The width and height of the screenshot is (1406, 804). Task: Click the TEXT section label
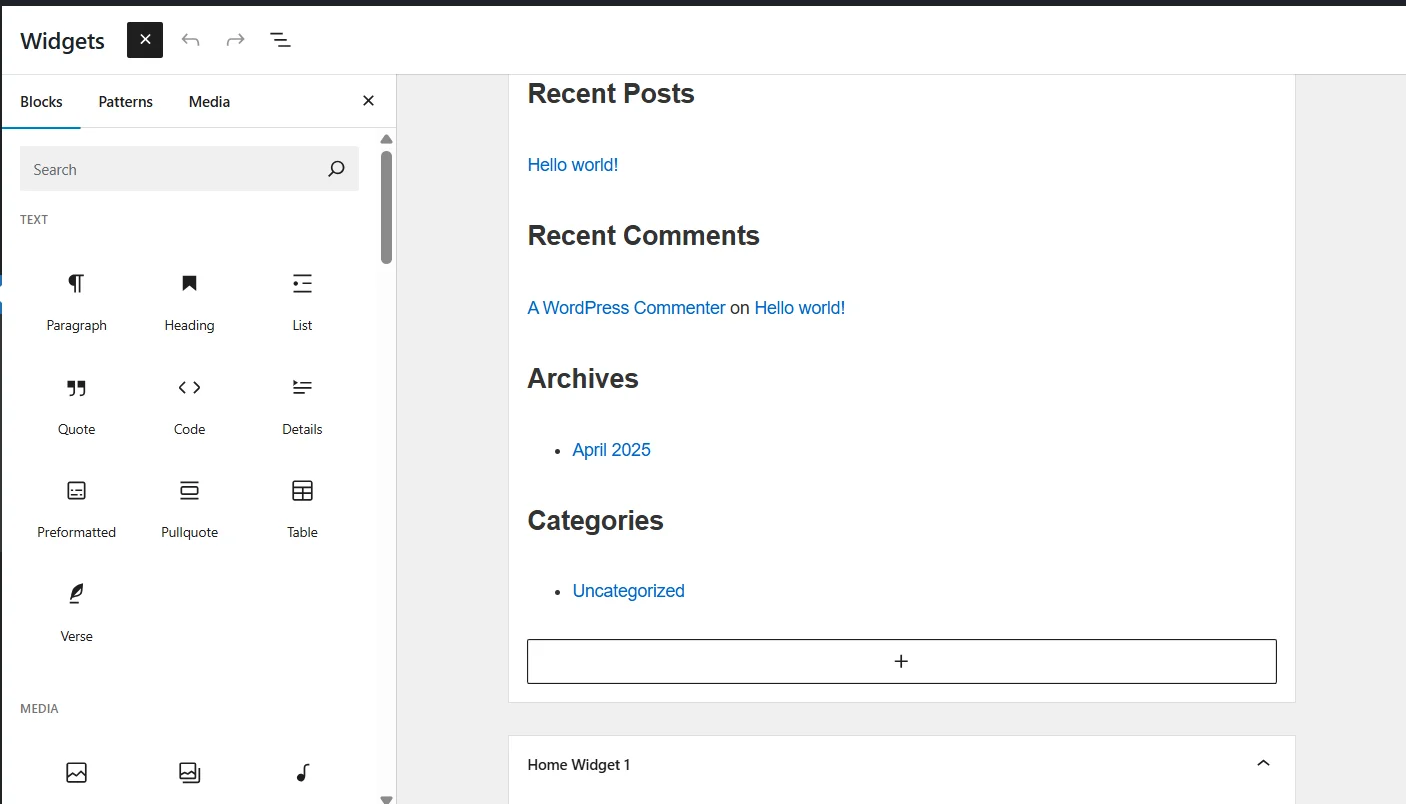(x=34, y=219)
